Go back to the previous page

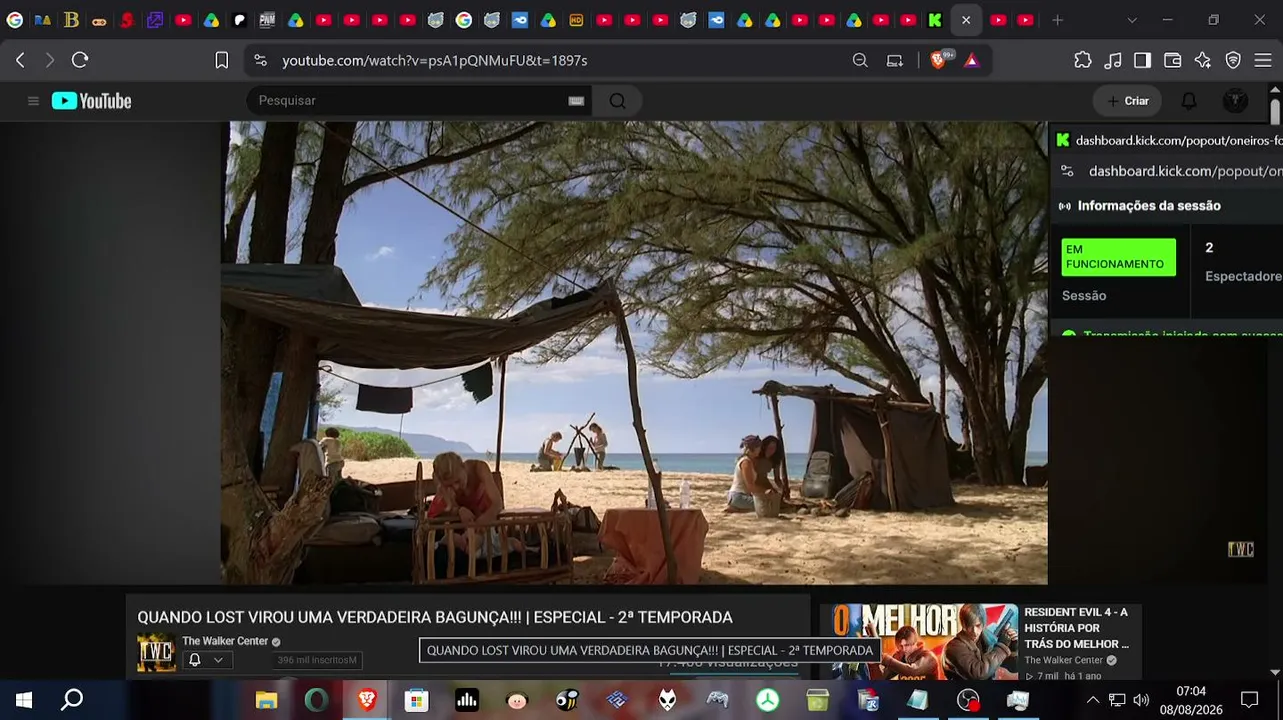coord(20,60)
